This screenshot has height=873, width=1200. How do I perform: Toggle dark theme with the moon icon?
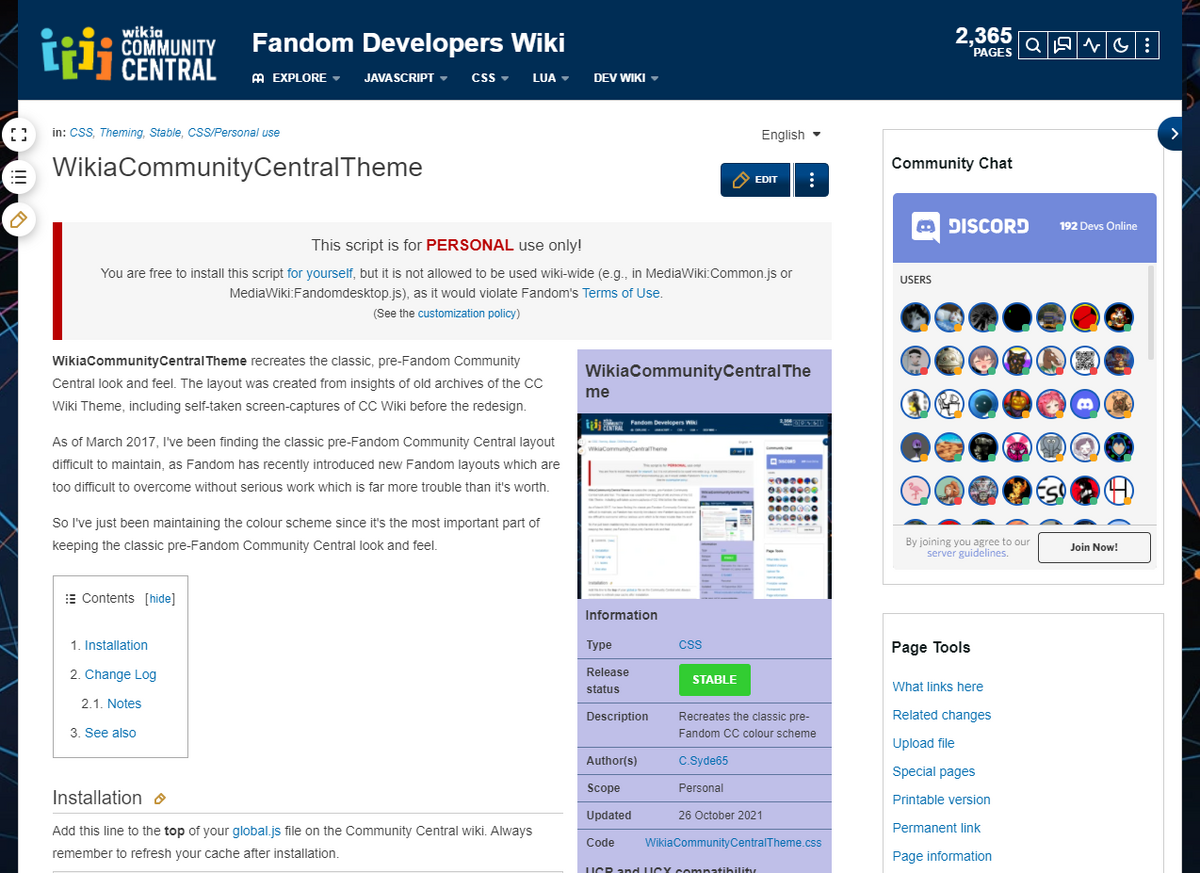pos(1119,45)
